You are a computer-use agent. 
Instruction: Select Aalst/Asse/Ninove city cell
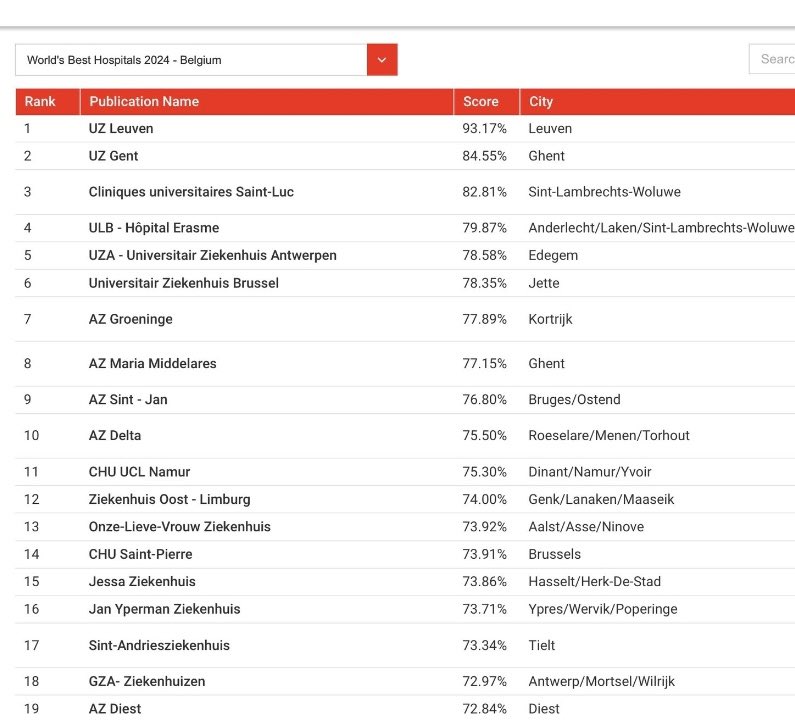[x=586, y=527]
